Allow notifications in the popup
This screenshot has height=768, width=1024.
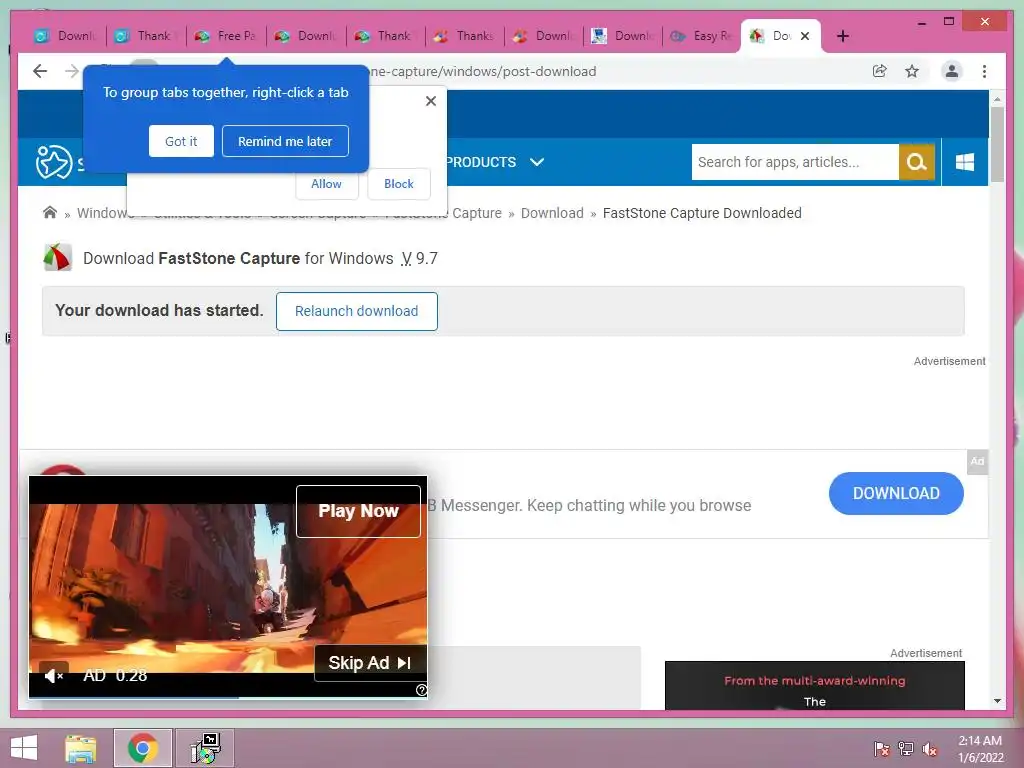326,184
